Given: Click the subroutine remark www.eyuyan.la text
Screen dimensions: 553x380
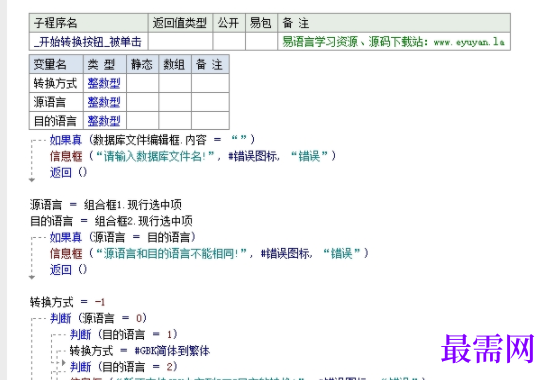Looking at the screenshot, I should 469,42.
